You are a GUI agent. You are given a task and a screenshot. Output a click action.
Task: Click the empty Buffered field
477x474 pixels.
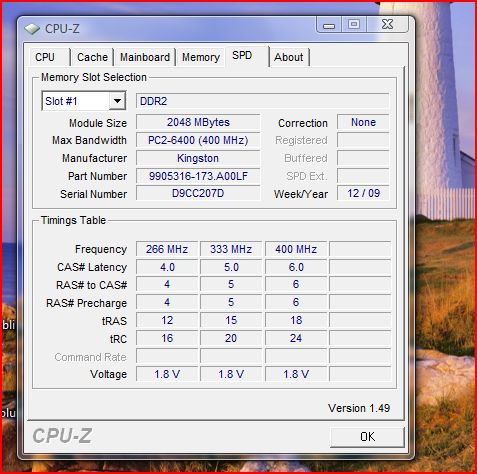[363, 158]
